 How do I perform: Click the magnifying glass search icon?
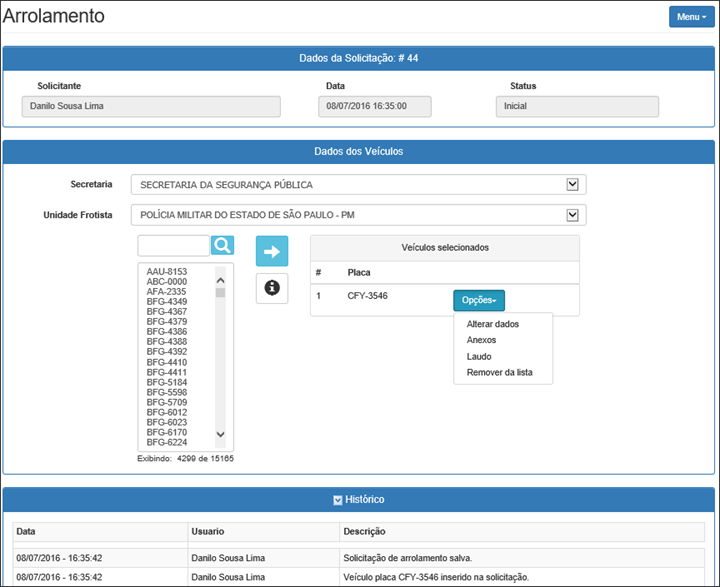(222, 246)
